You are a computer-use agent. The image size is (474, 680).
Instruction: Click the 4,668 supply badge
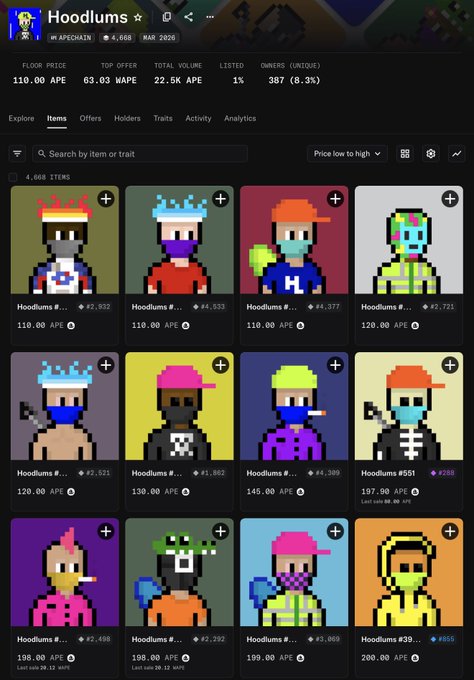click(x=117, y=38)
